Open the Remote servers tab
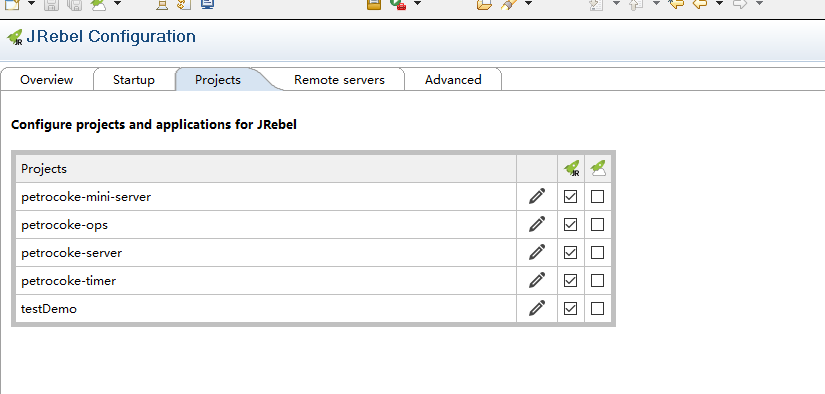The image size is (825, 394). 339,80
